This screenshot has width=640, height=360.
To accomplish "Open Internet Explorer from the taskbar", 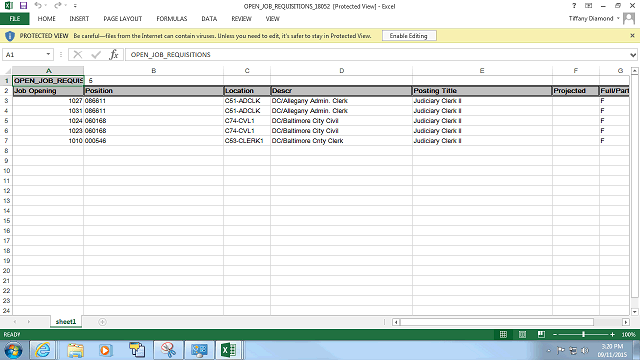I will [x=43, y=350].
